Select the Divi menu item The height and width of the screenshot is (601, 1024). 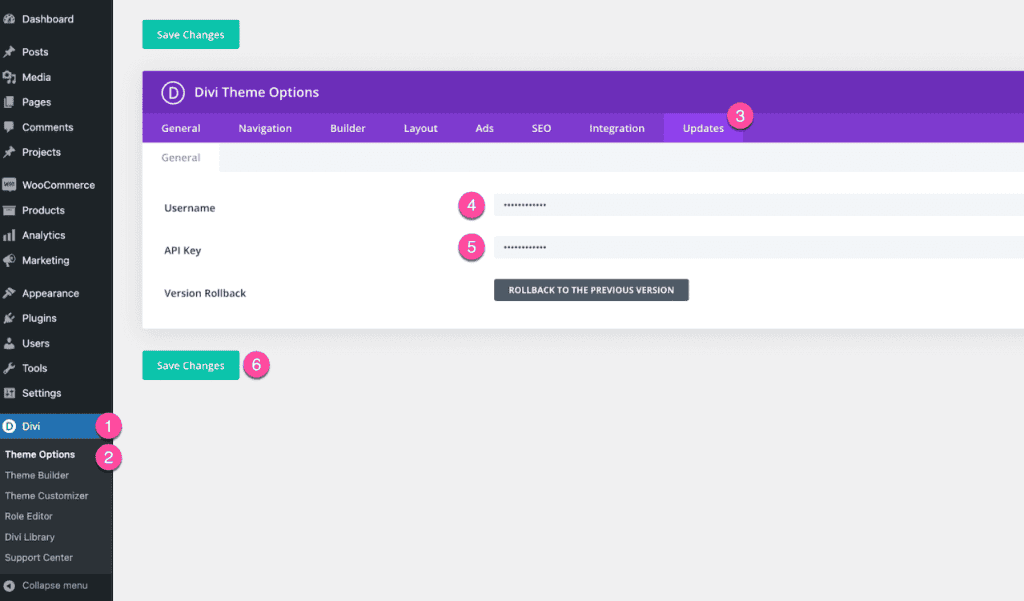click(x=56, y=426)
